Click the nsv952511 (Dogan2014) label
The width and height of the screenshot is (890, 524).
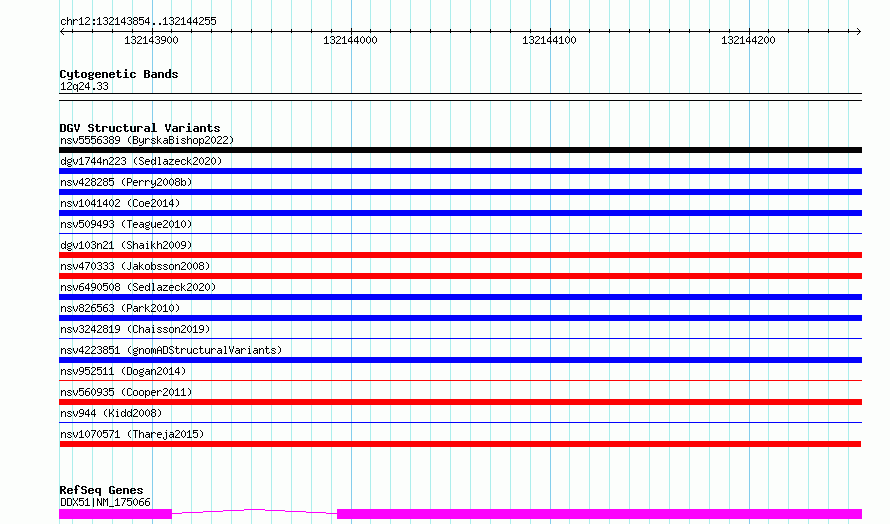[x=123, y=371]
